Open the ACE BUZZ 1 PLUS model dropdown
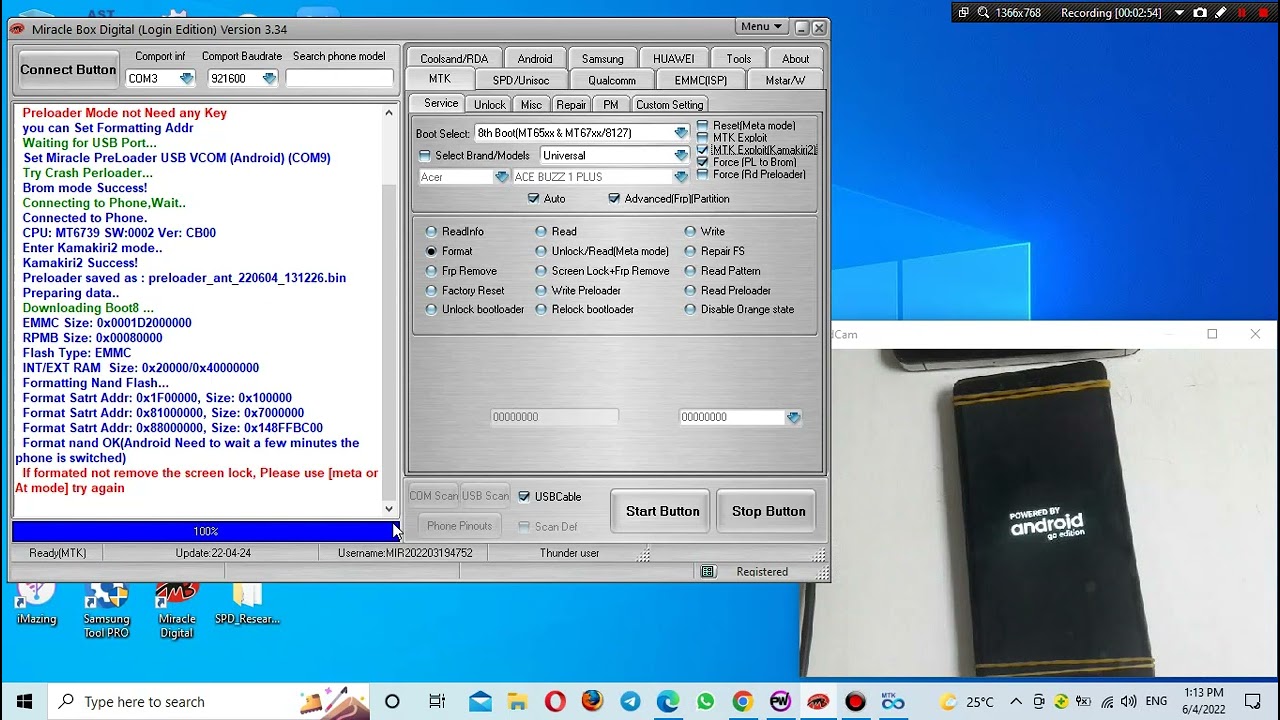The image size is (1280, 720). (x=681, y=177)
